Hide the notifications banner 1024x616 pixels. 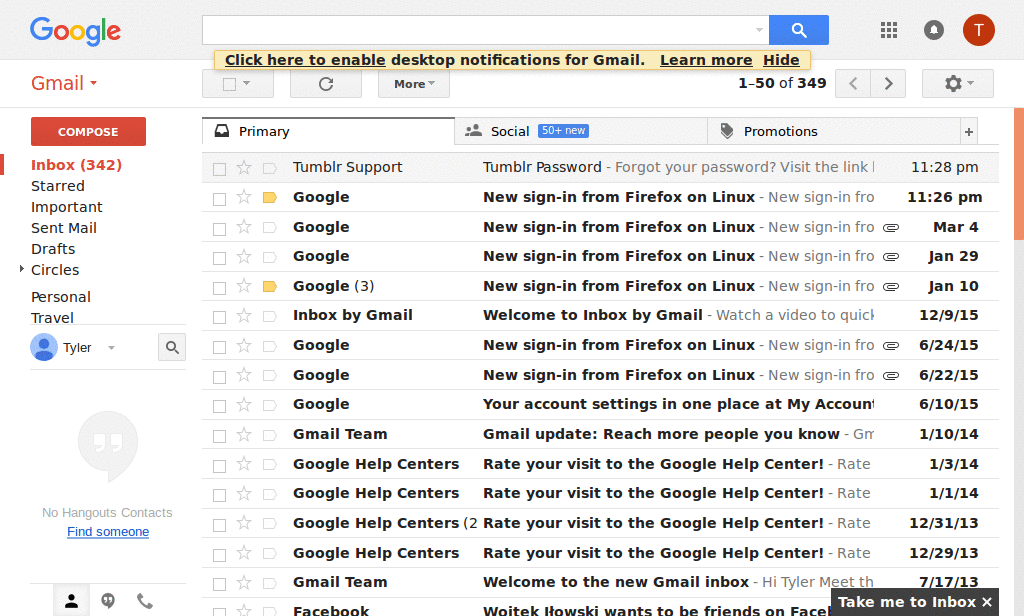coord(781,60)
